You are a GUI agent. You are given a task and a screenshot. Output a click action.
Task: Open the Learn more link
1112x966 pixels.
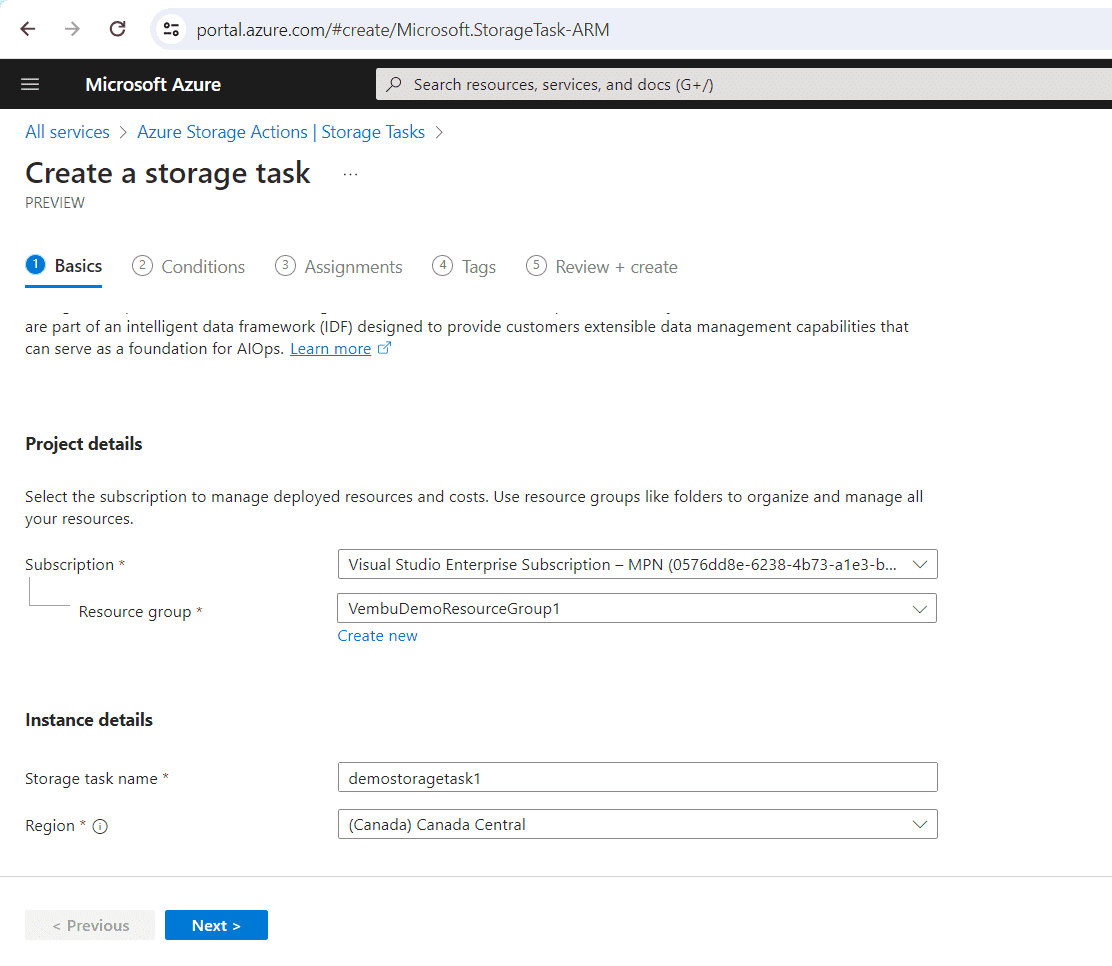click(330, 349)
